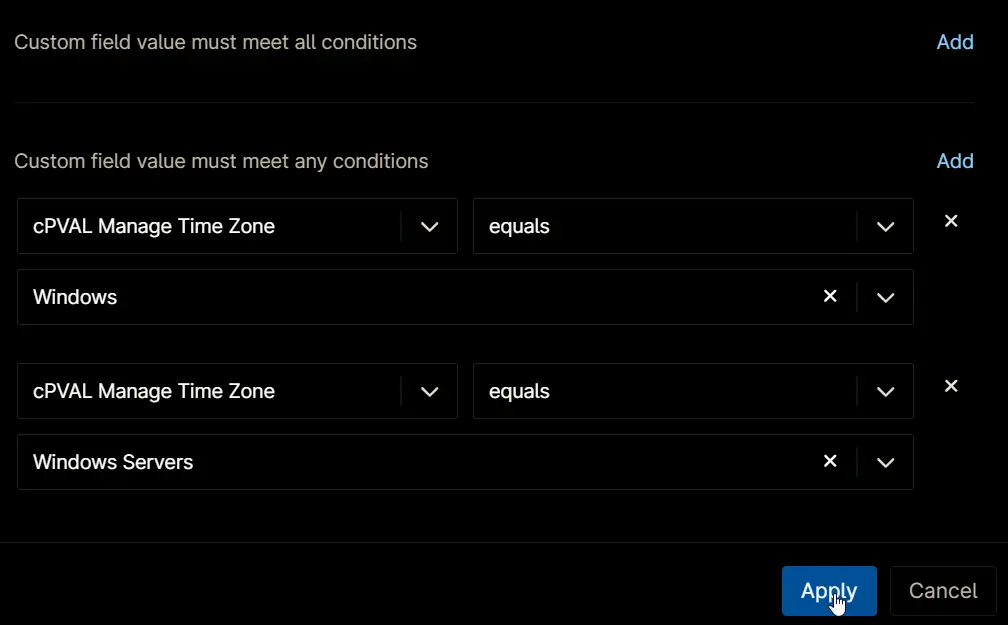Click Add link for all conditions

(x=955, y=42)
